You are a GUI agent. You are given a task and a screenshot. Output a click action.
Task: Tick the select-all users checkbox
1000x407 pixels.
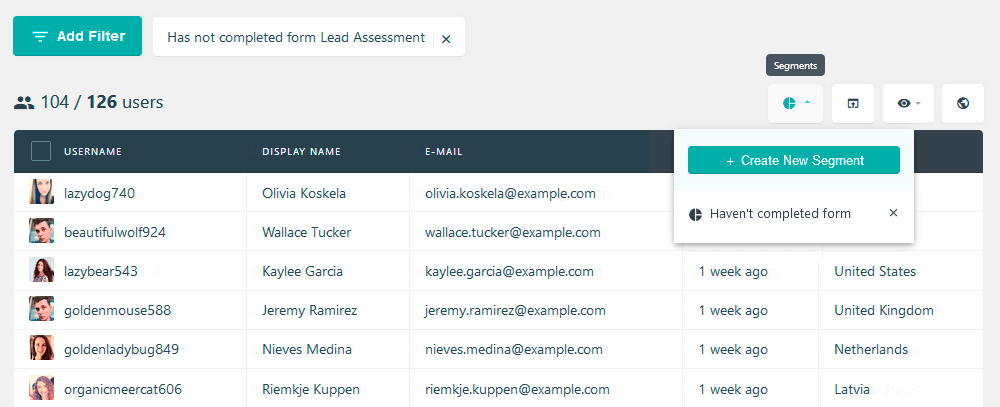tap(41, 151)
